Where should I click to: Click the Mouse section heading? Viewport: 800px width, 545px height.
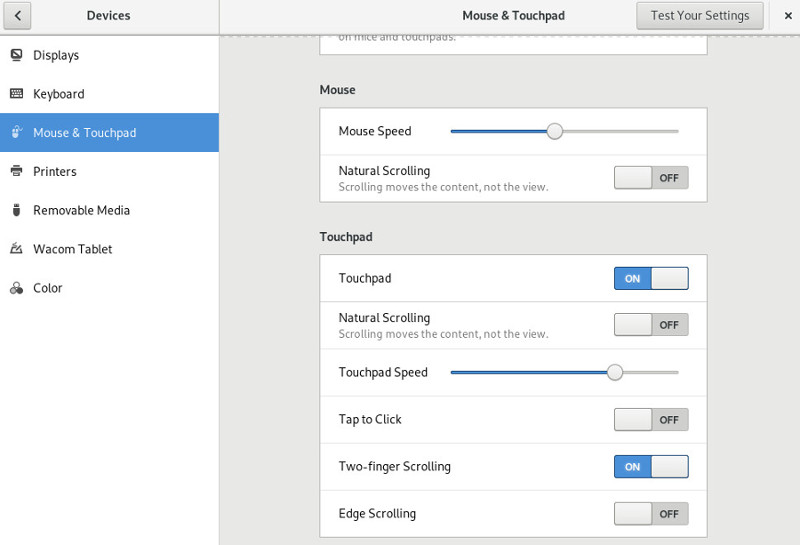tap(337, 90)
